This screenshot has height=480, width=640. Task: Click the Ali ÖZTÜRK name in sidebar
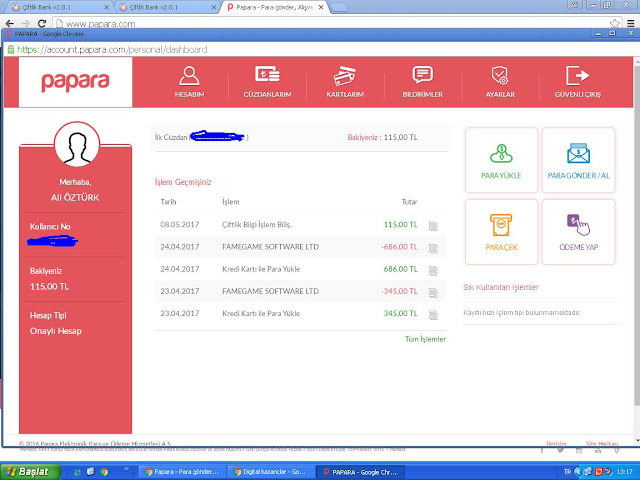pos(75,198)
